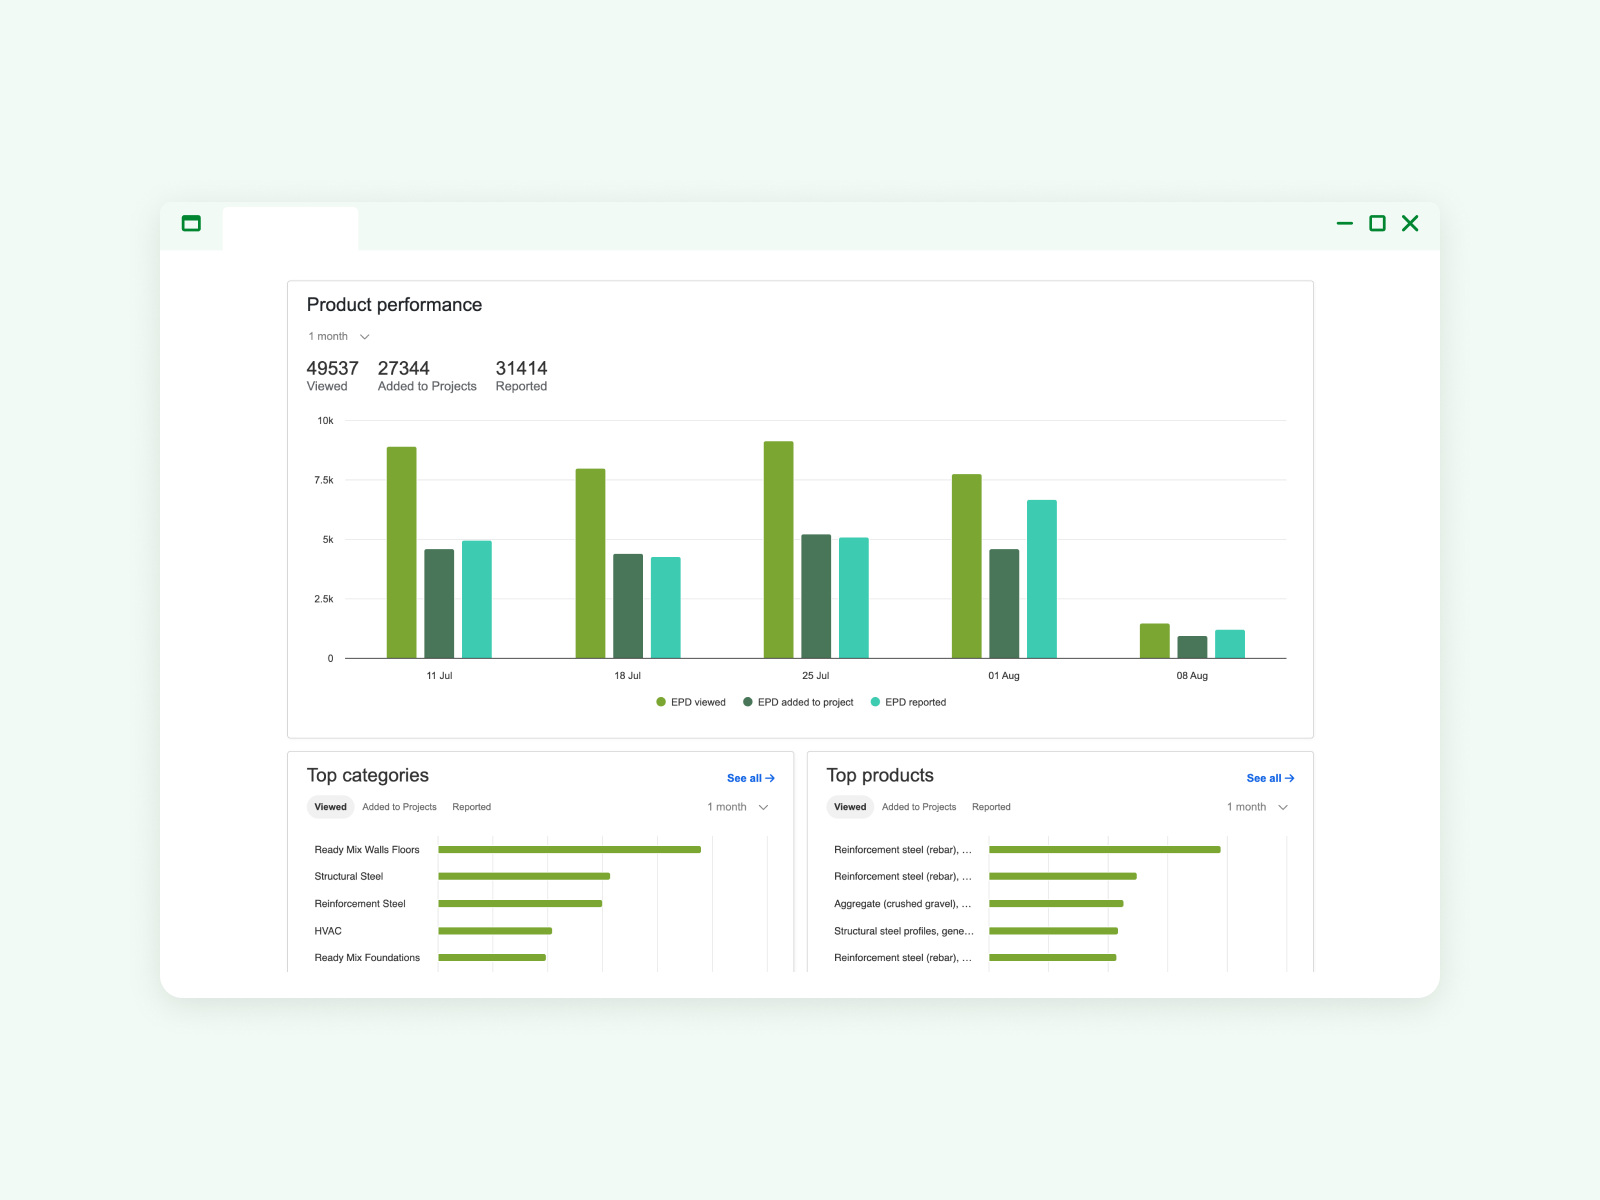Expand the 1 month dropdown in Top products
Screen dimensions: 1600x1200
click(1256, 807)
